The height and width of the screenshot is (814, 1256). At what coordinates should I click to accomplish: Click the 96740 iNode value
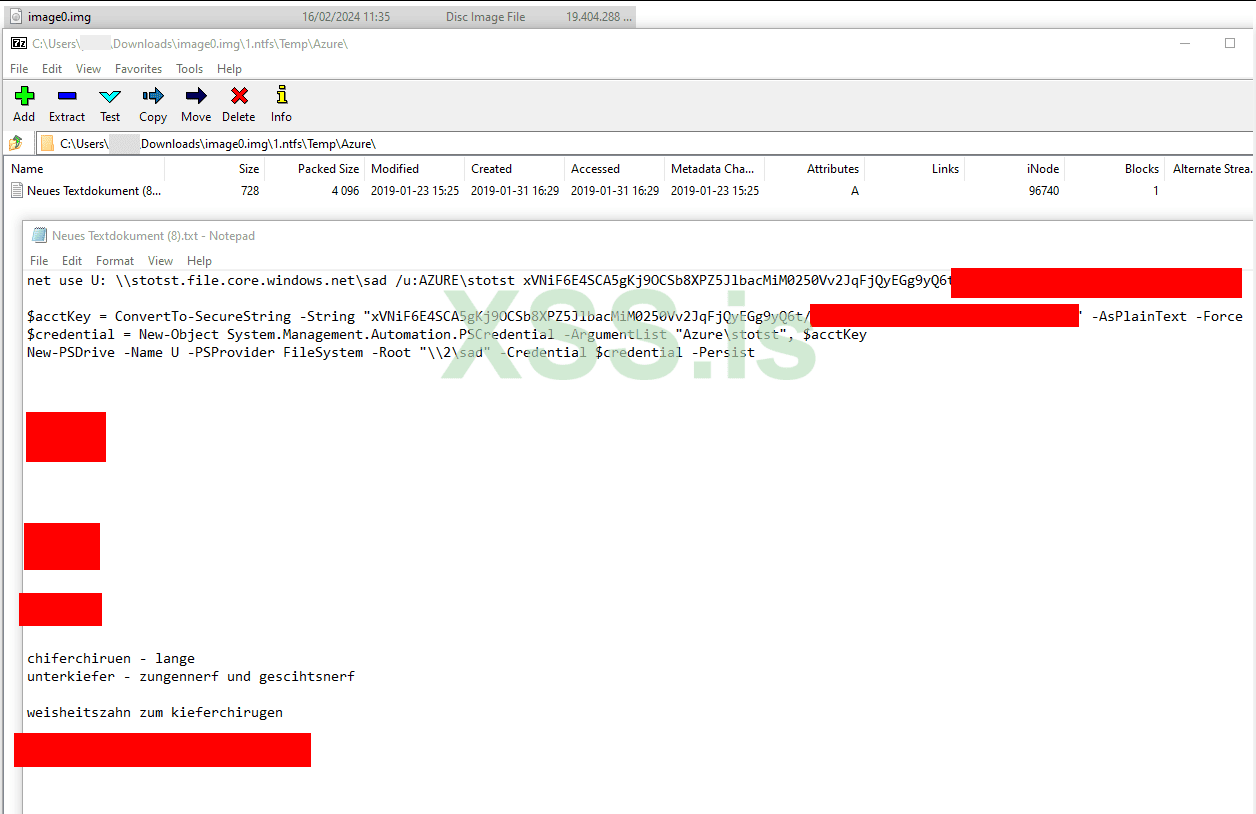coord(1044,190)
